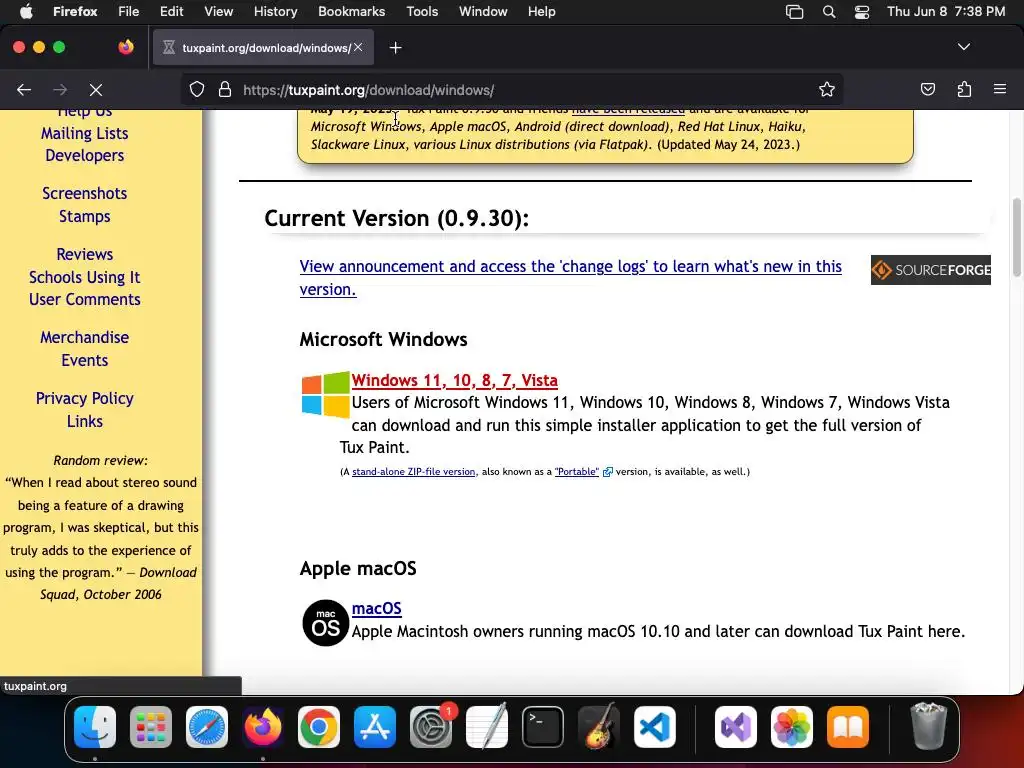This screenshot has width=1024, height=768.
Task: Open Terminal from the Dock
Action: (543, 727)
